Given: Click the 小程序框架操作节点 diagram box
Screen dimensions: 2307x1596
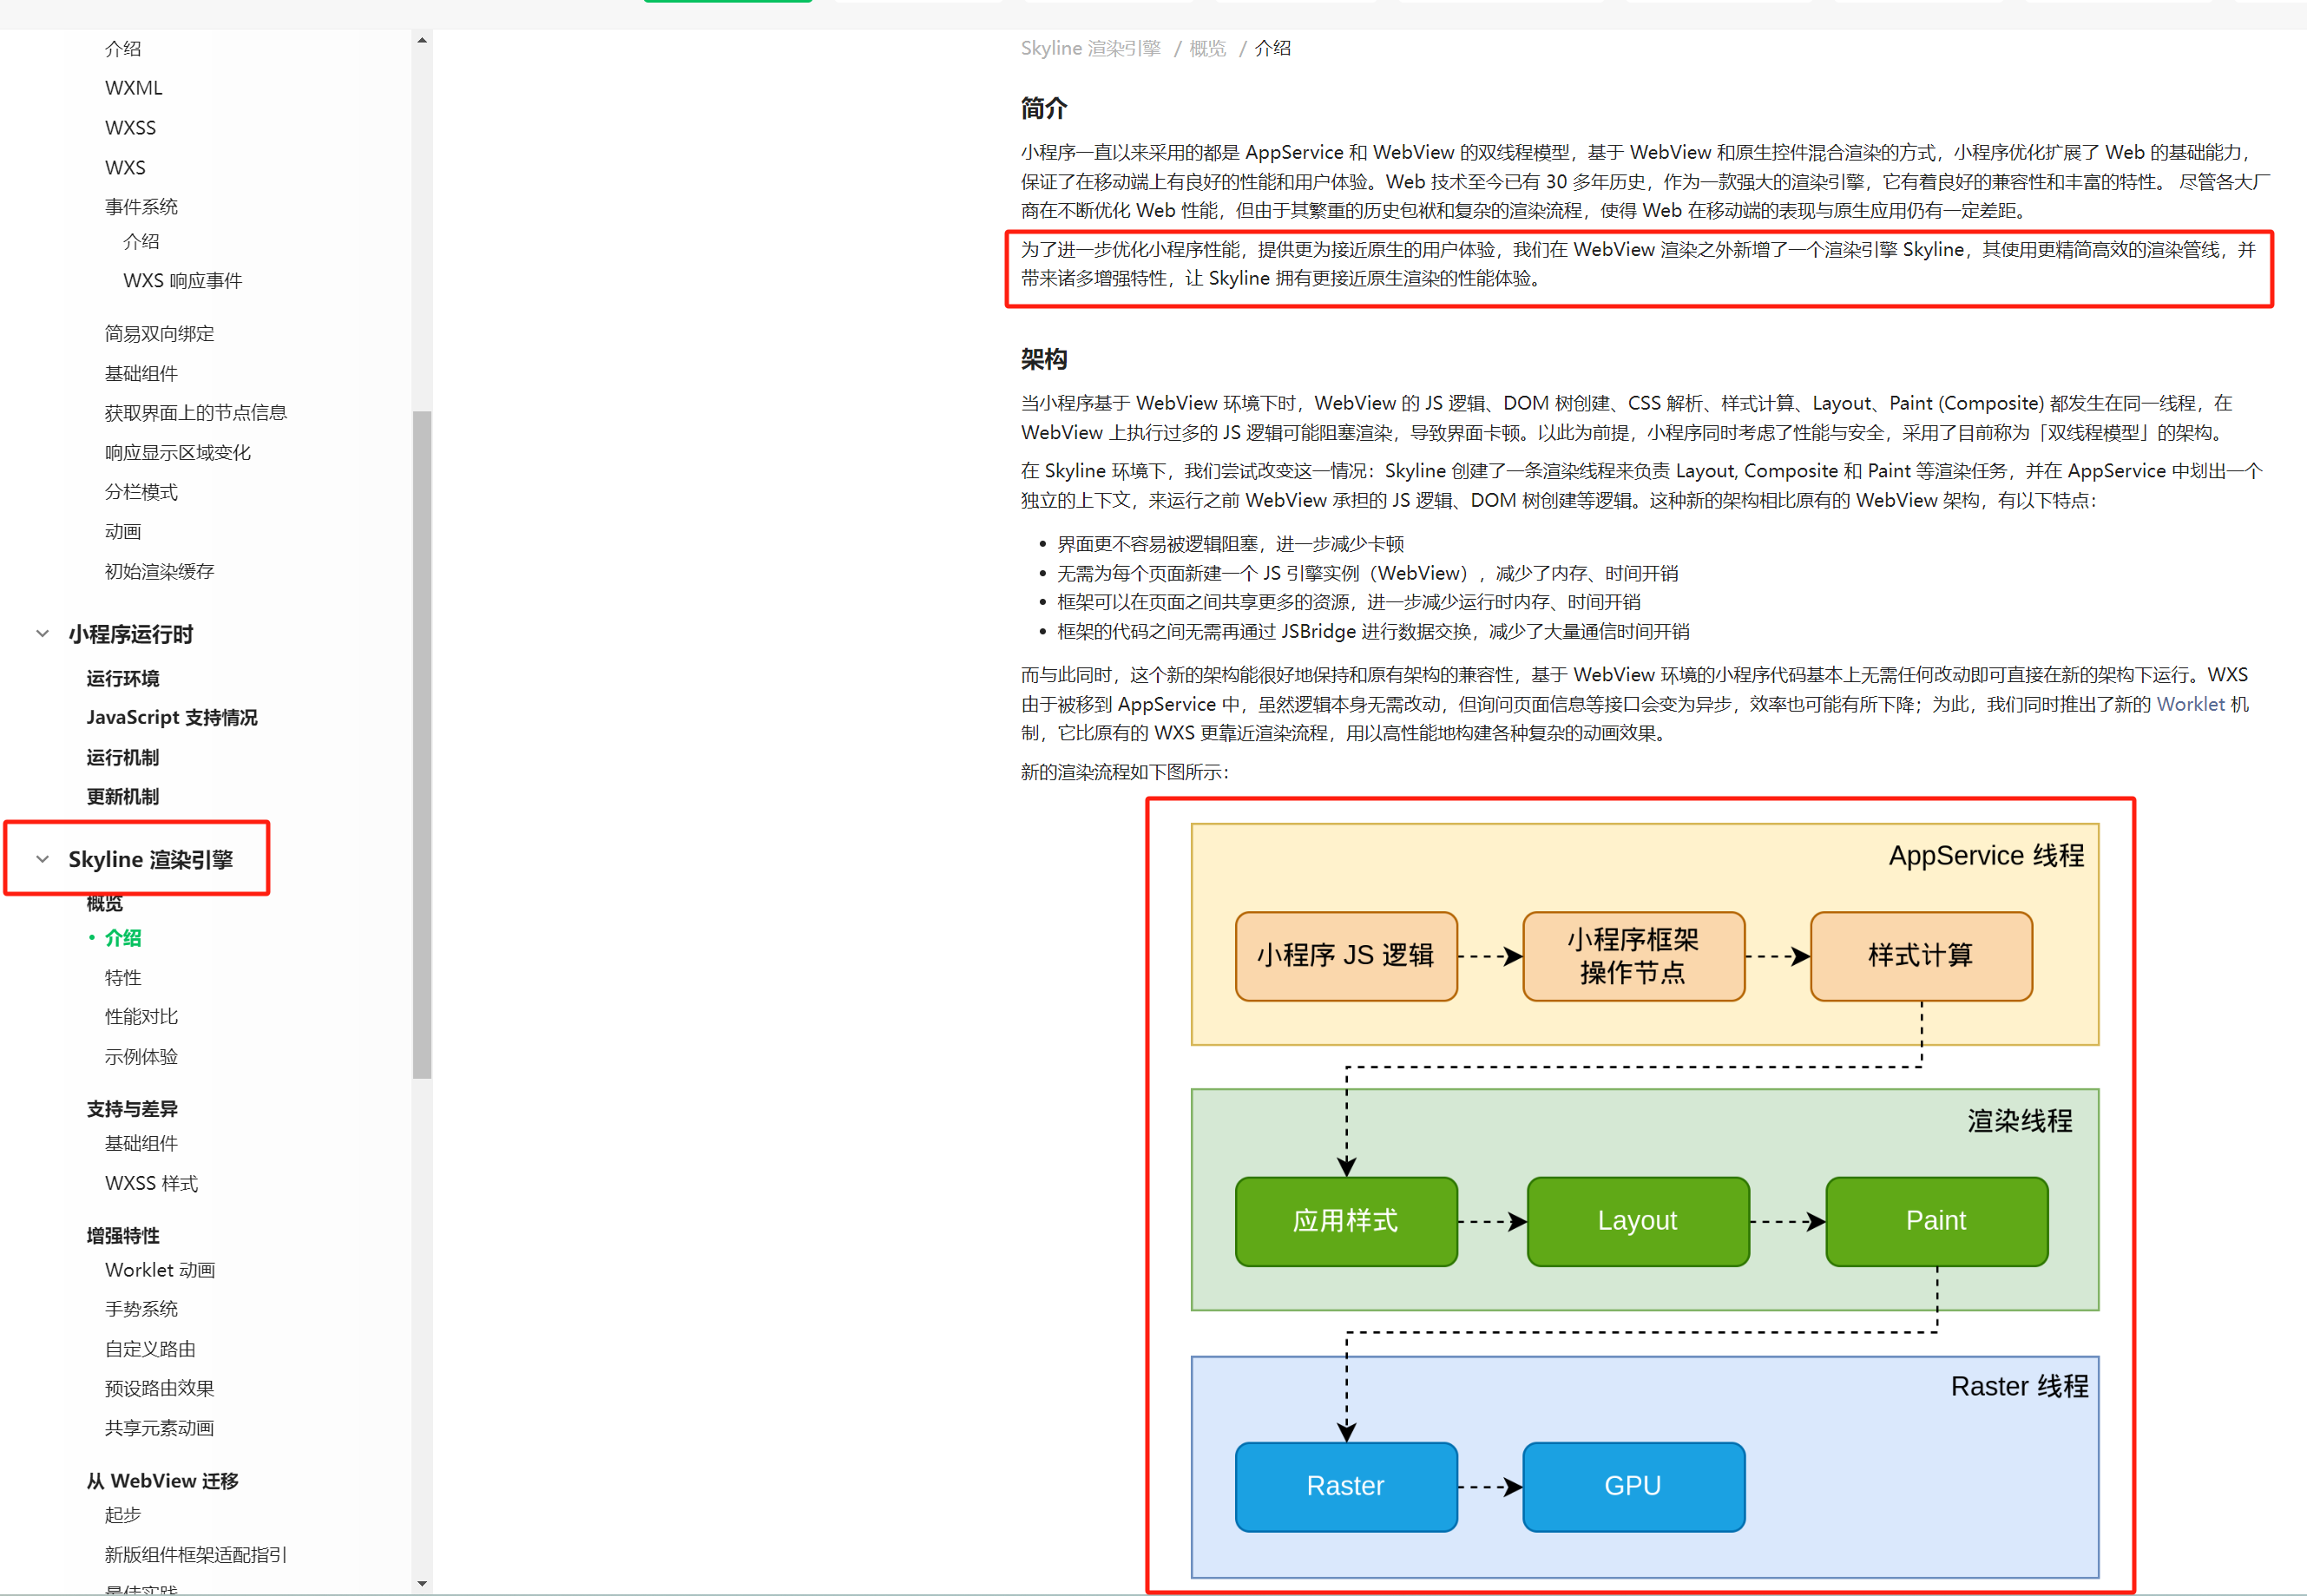Looking at the screenshot, I should (1633, 956).
